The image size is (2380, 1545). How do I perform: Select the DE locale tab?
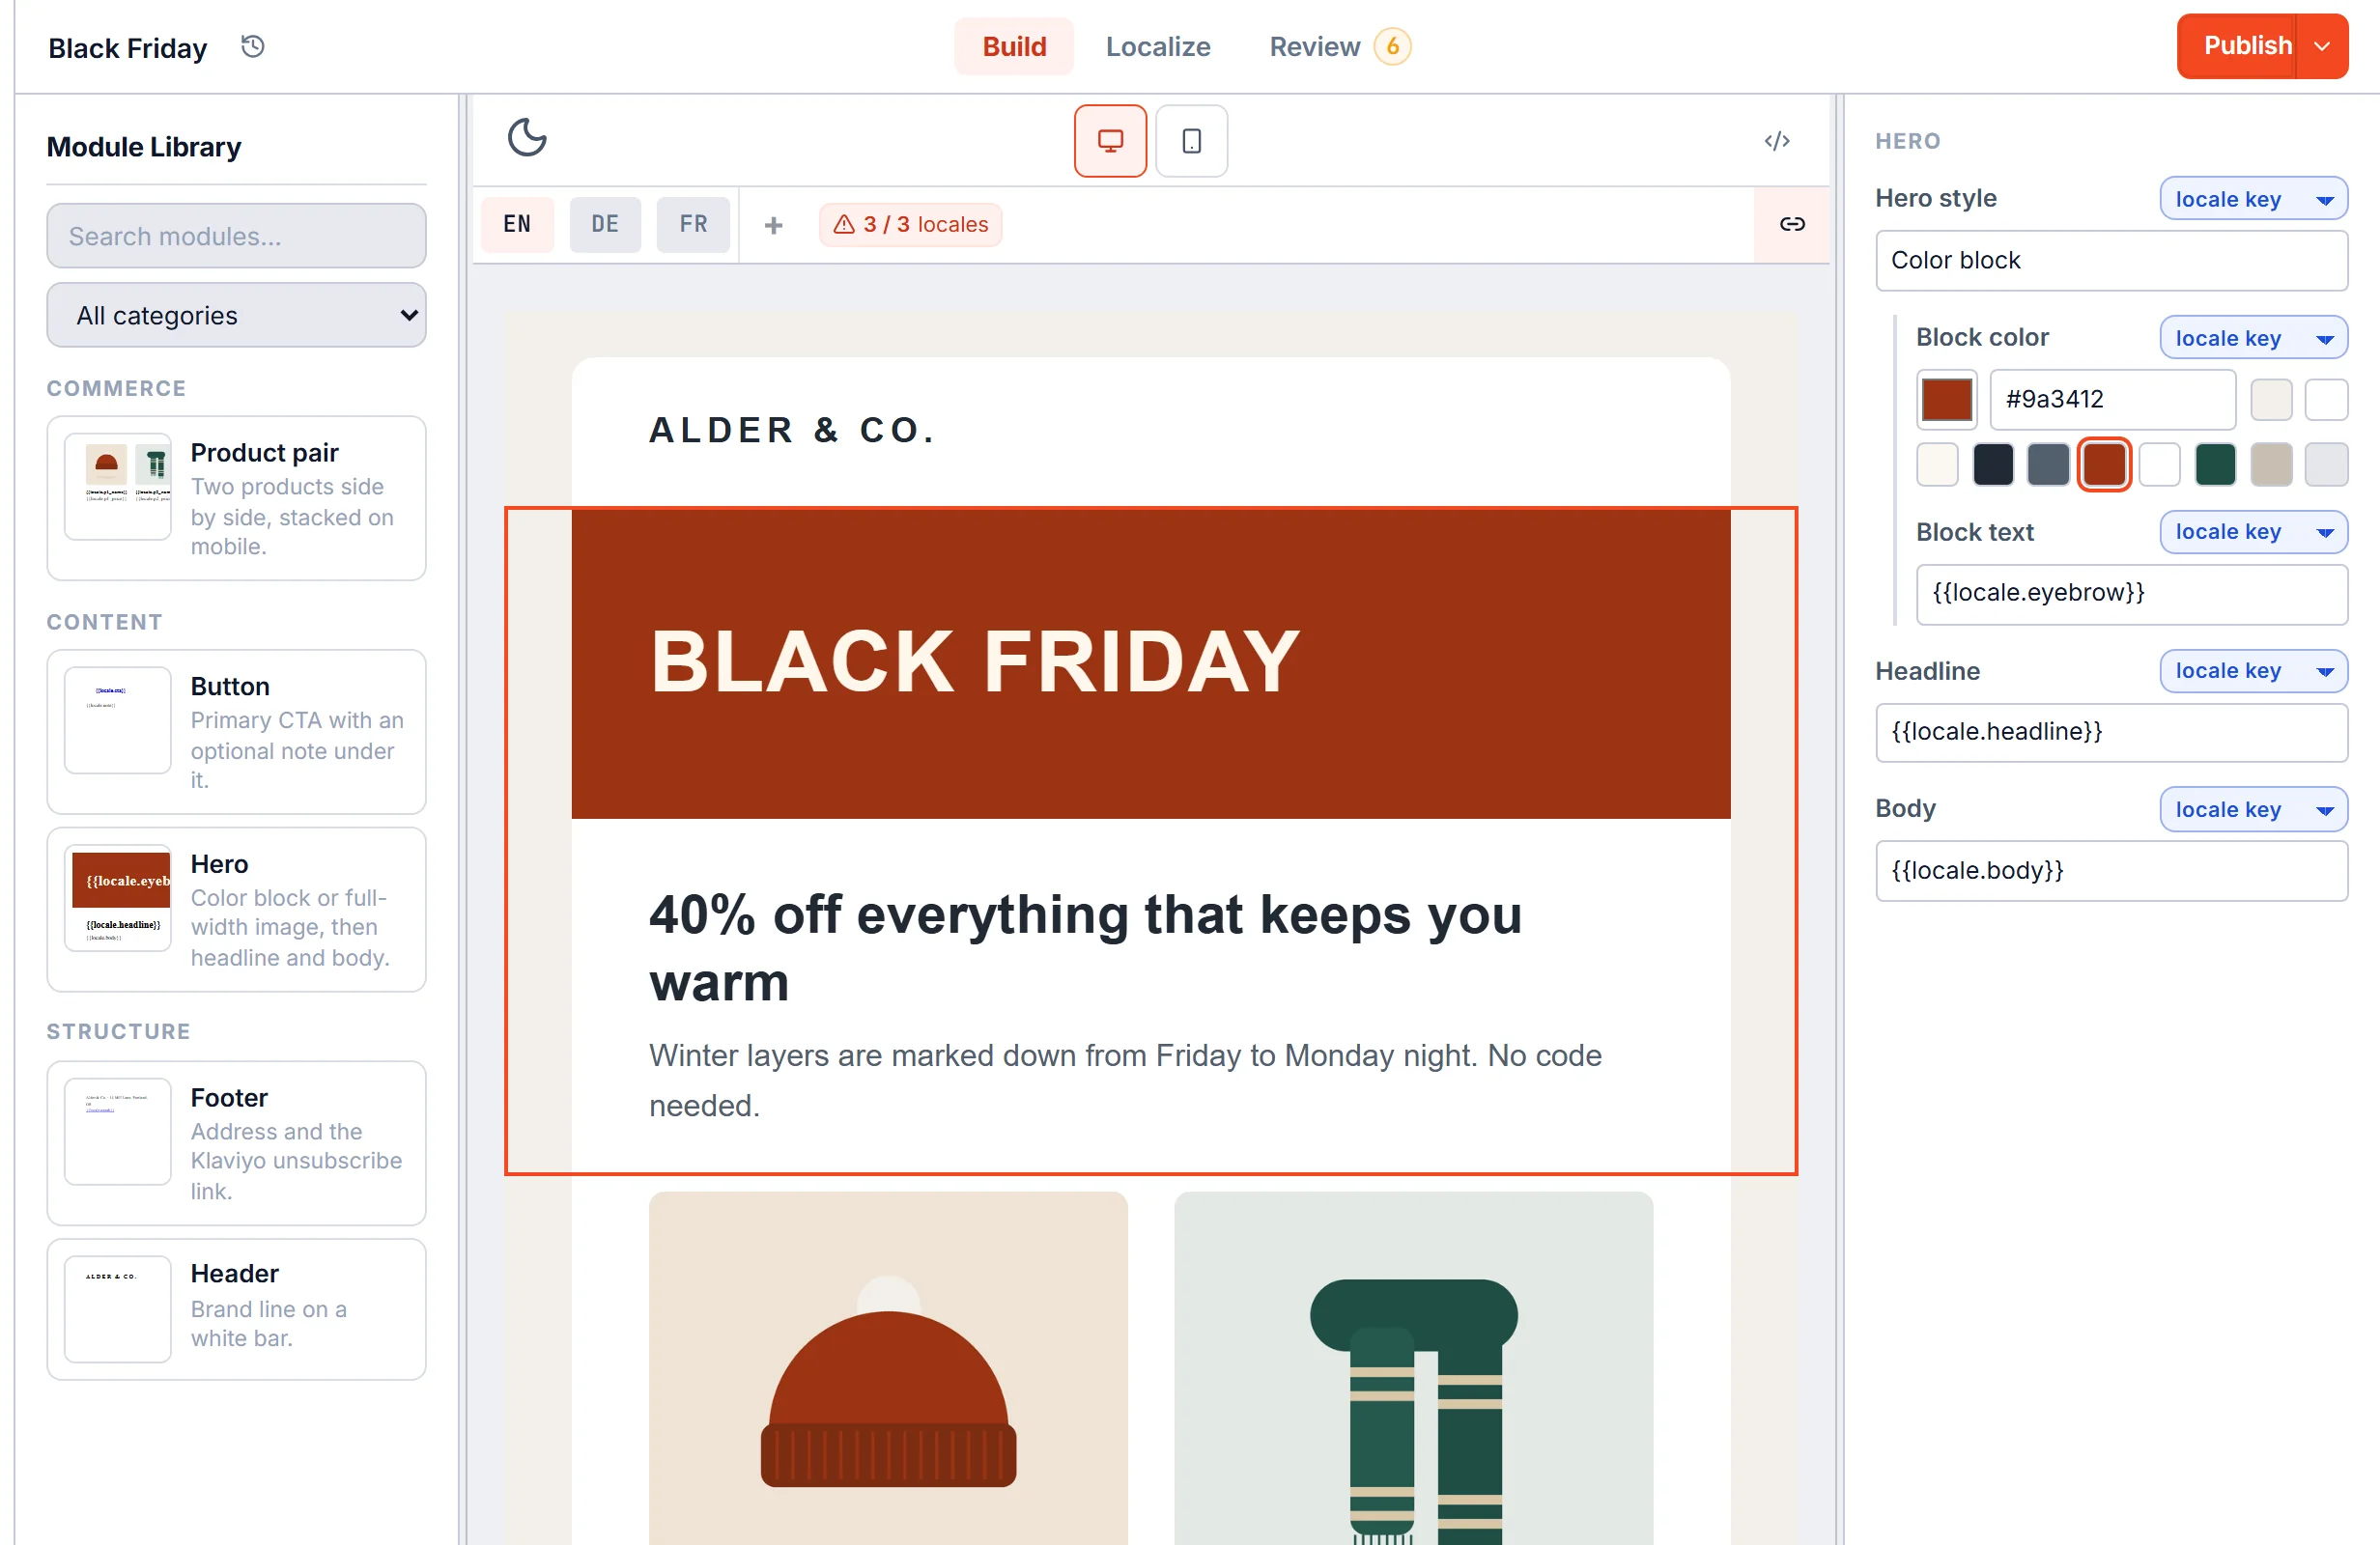(605, 224)
